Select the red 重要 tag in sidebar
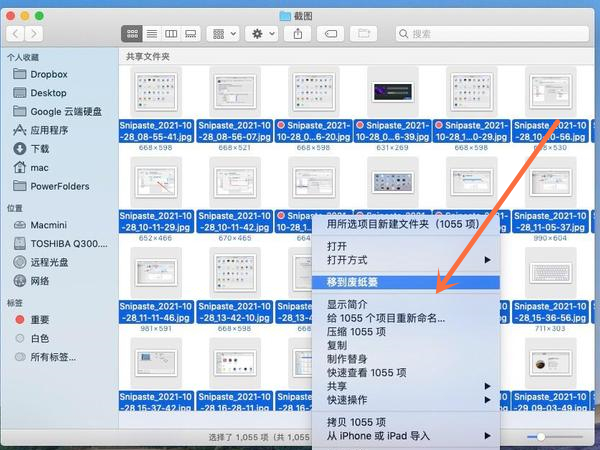Image resolution: width=600 pixels, height=450 pixels. click(40, 319)
